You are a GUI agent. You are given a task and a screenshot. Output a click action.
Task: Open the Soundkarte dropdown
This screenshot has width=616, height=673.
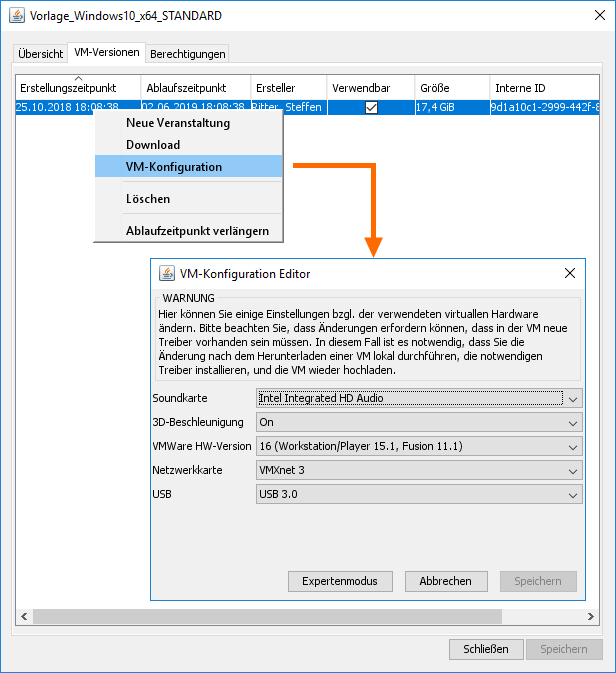(419, 398)
